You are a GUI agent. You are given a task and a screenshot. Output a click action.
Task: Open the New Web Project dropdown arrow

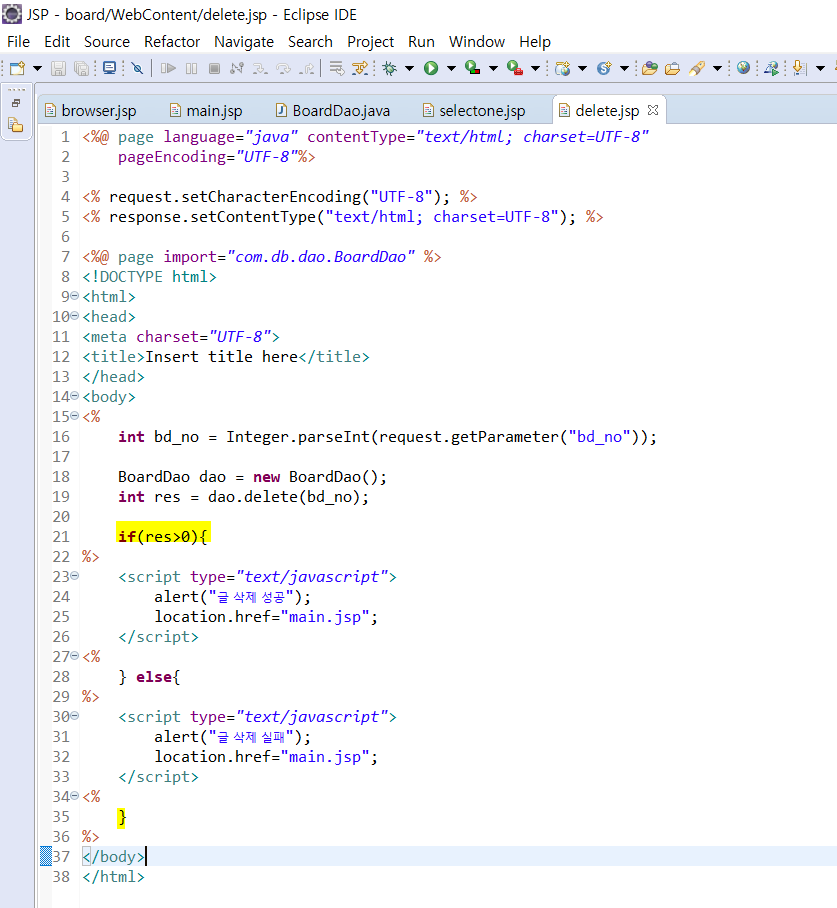pos(583,68)
